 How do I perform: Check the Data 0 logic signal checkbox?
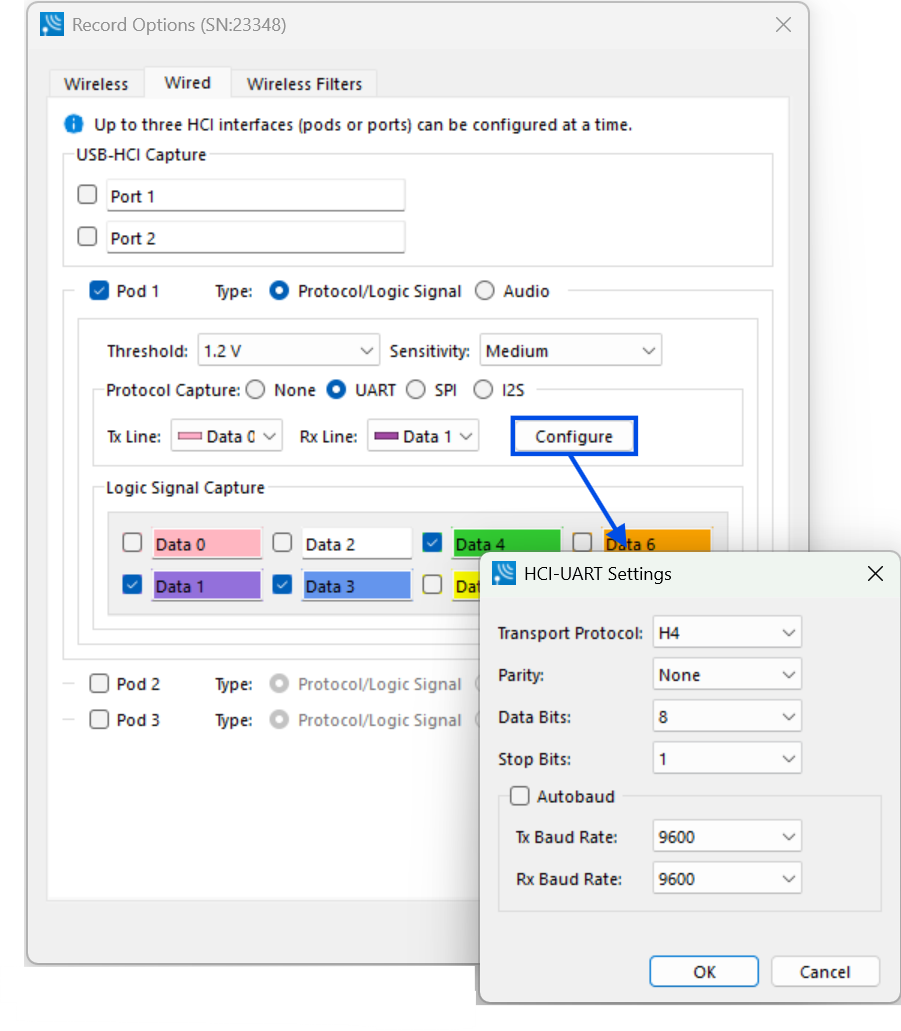(132, 542)
